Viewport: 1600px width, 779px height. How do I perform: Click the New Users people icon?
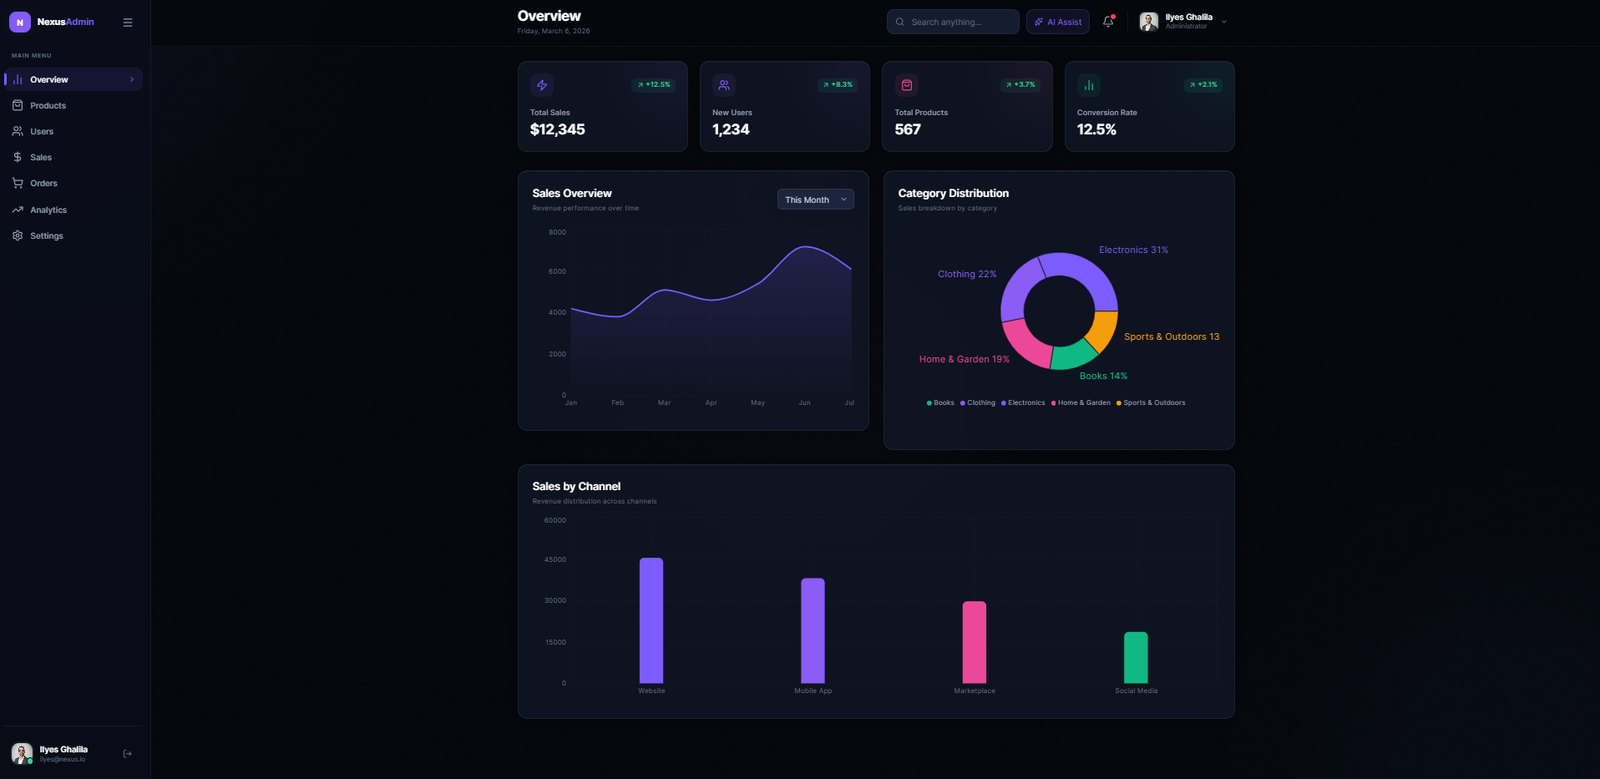click(724, 85)
